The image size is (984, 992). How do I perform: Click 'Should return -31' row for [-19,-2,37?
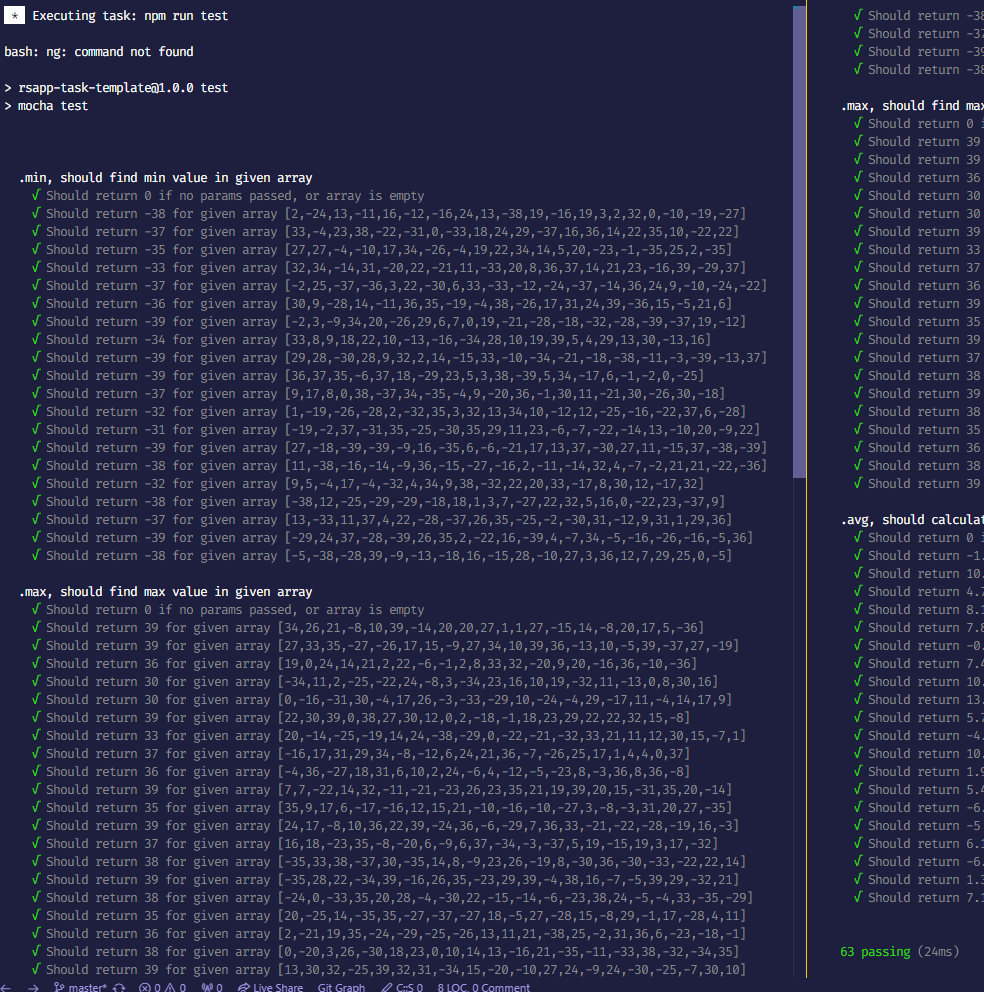tap(395, 430)
